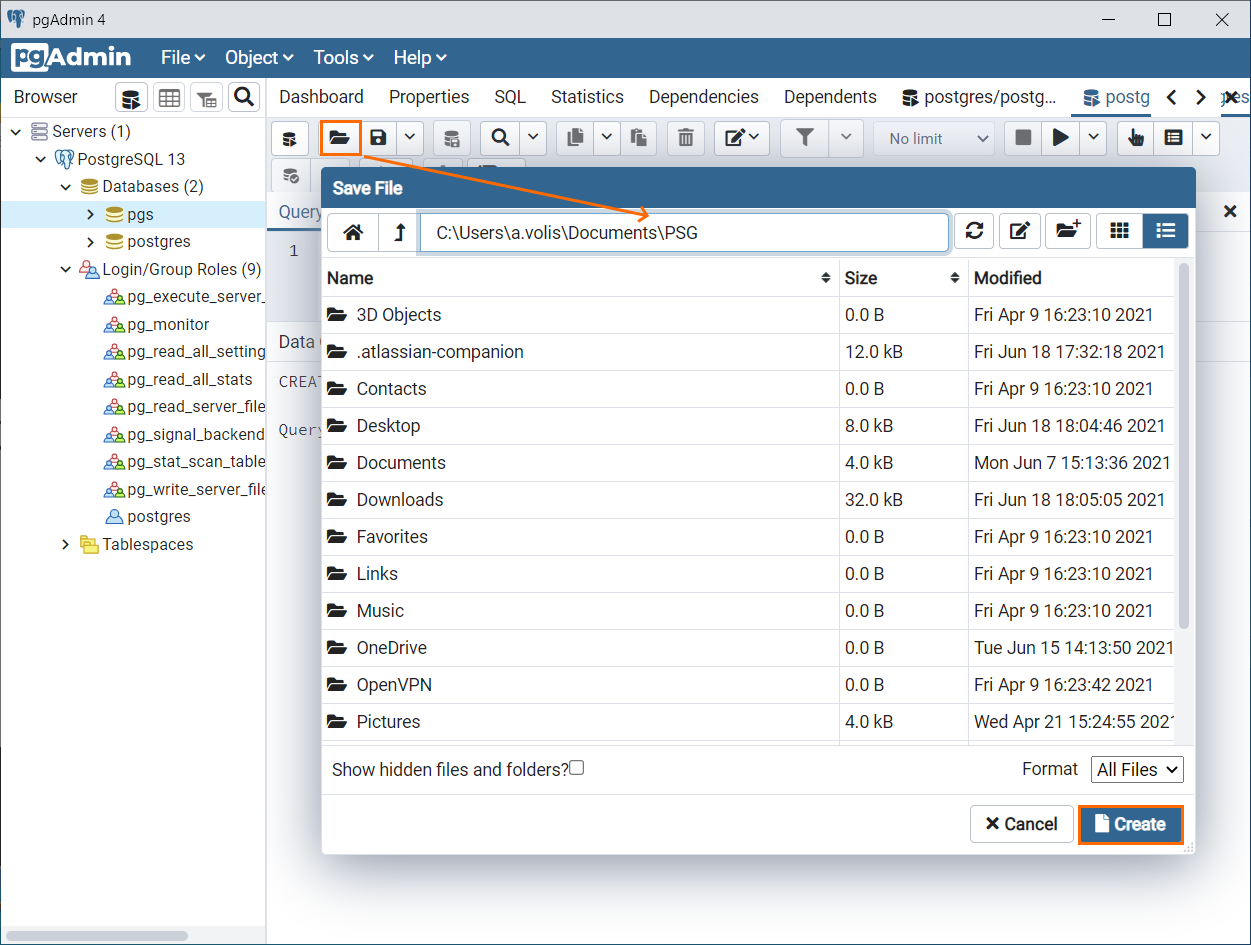The width and height of the screenshot is (1251, 945).
Task: Click the Copy icon in query toolbar
Action: point(575,138)
